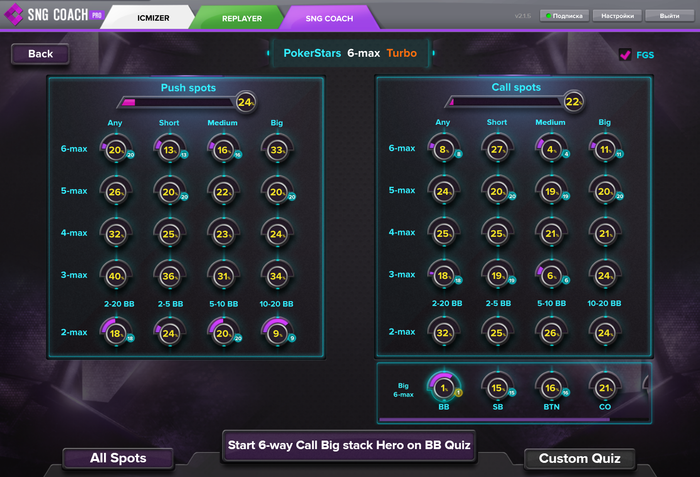Screen dimensions: 700x477
Task: Open the ICMIZER tab
Action: pos(153,18)
